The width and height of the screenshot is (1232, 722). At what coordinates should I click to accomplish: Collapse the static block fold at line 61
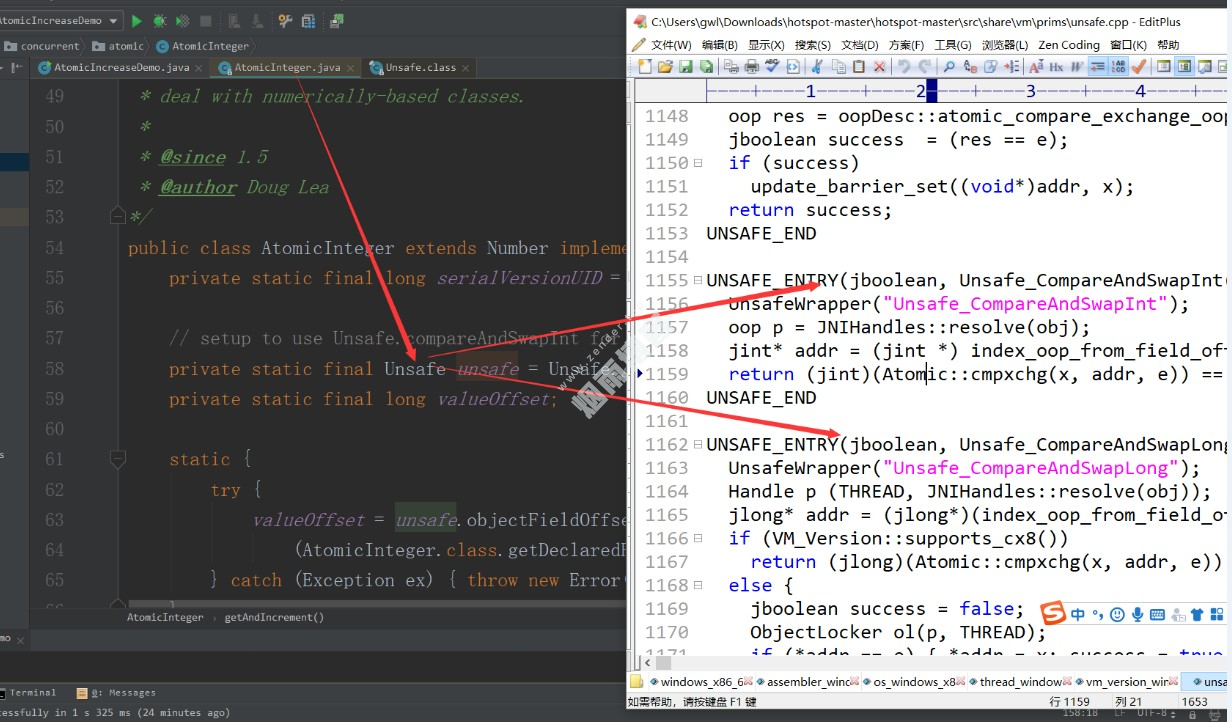pyautogui.click(x=117, y=460)
